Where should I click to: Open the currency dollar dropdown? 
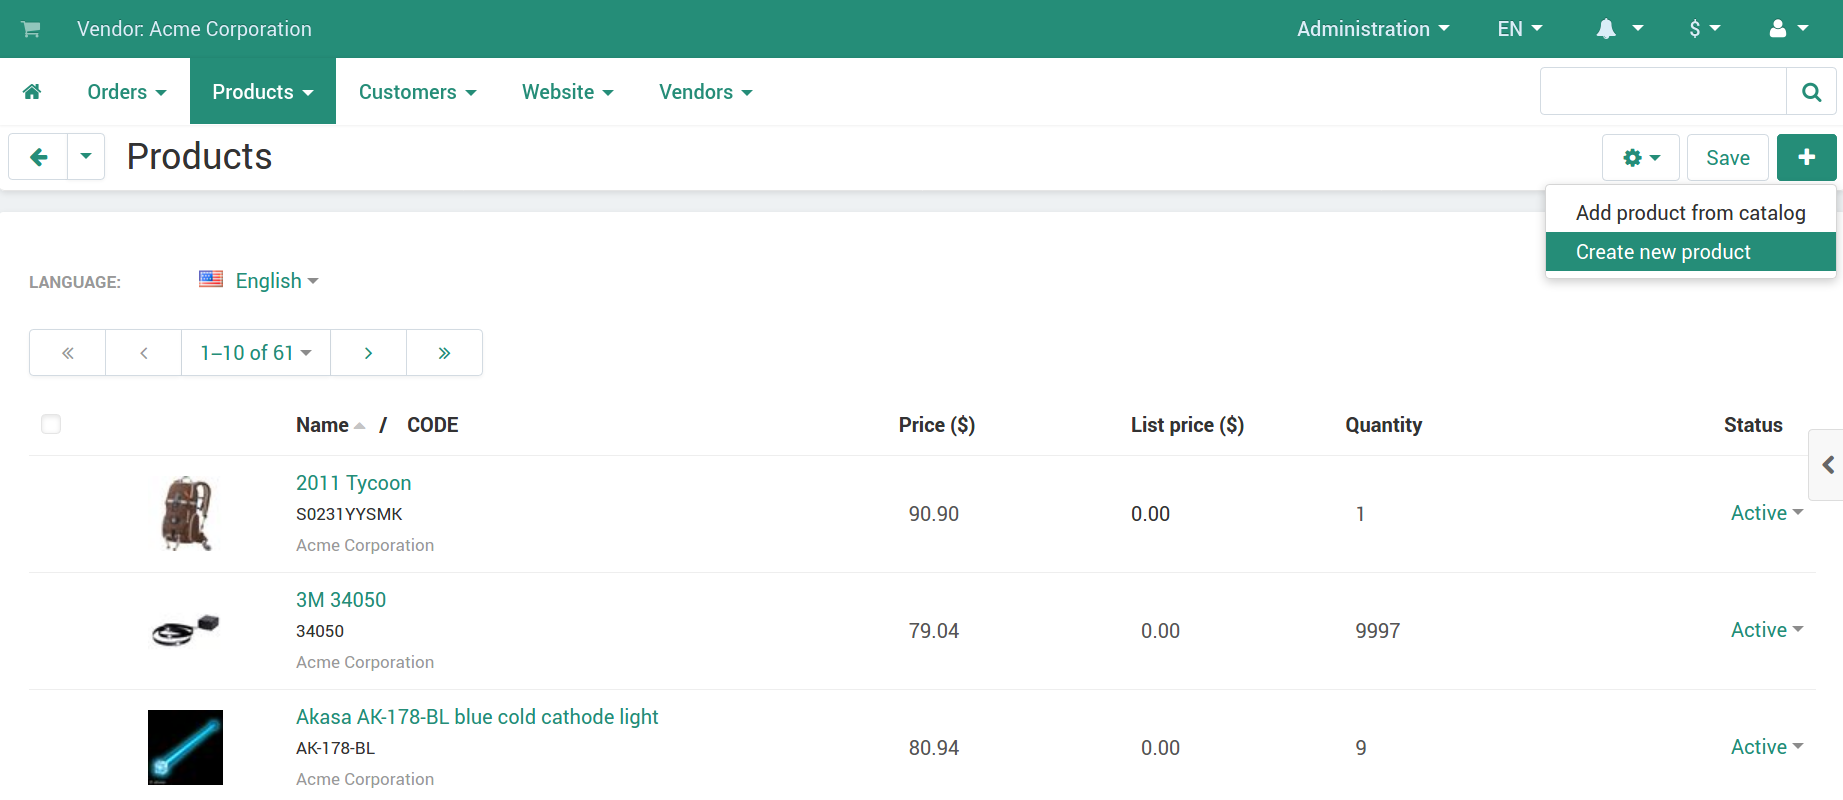(1705, 29)
